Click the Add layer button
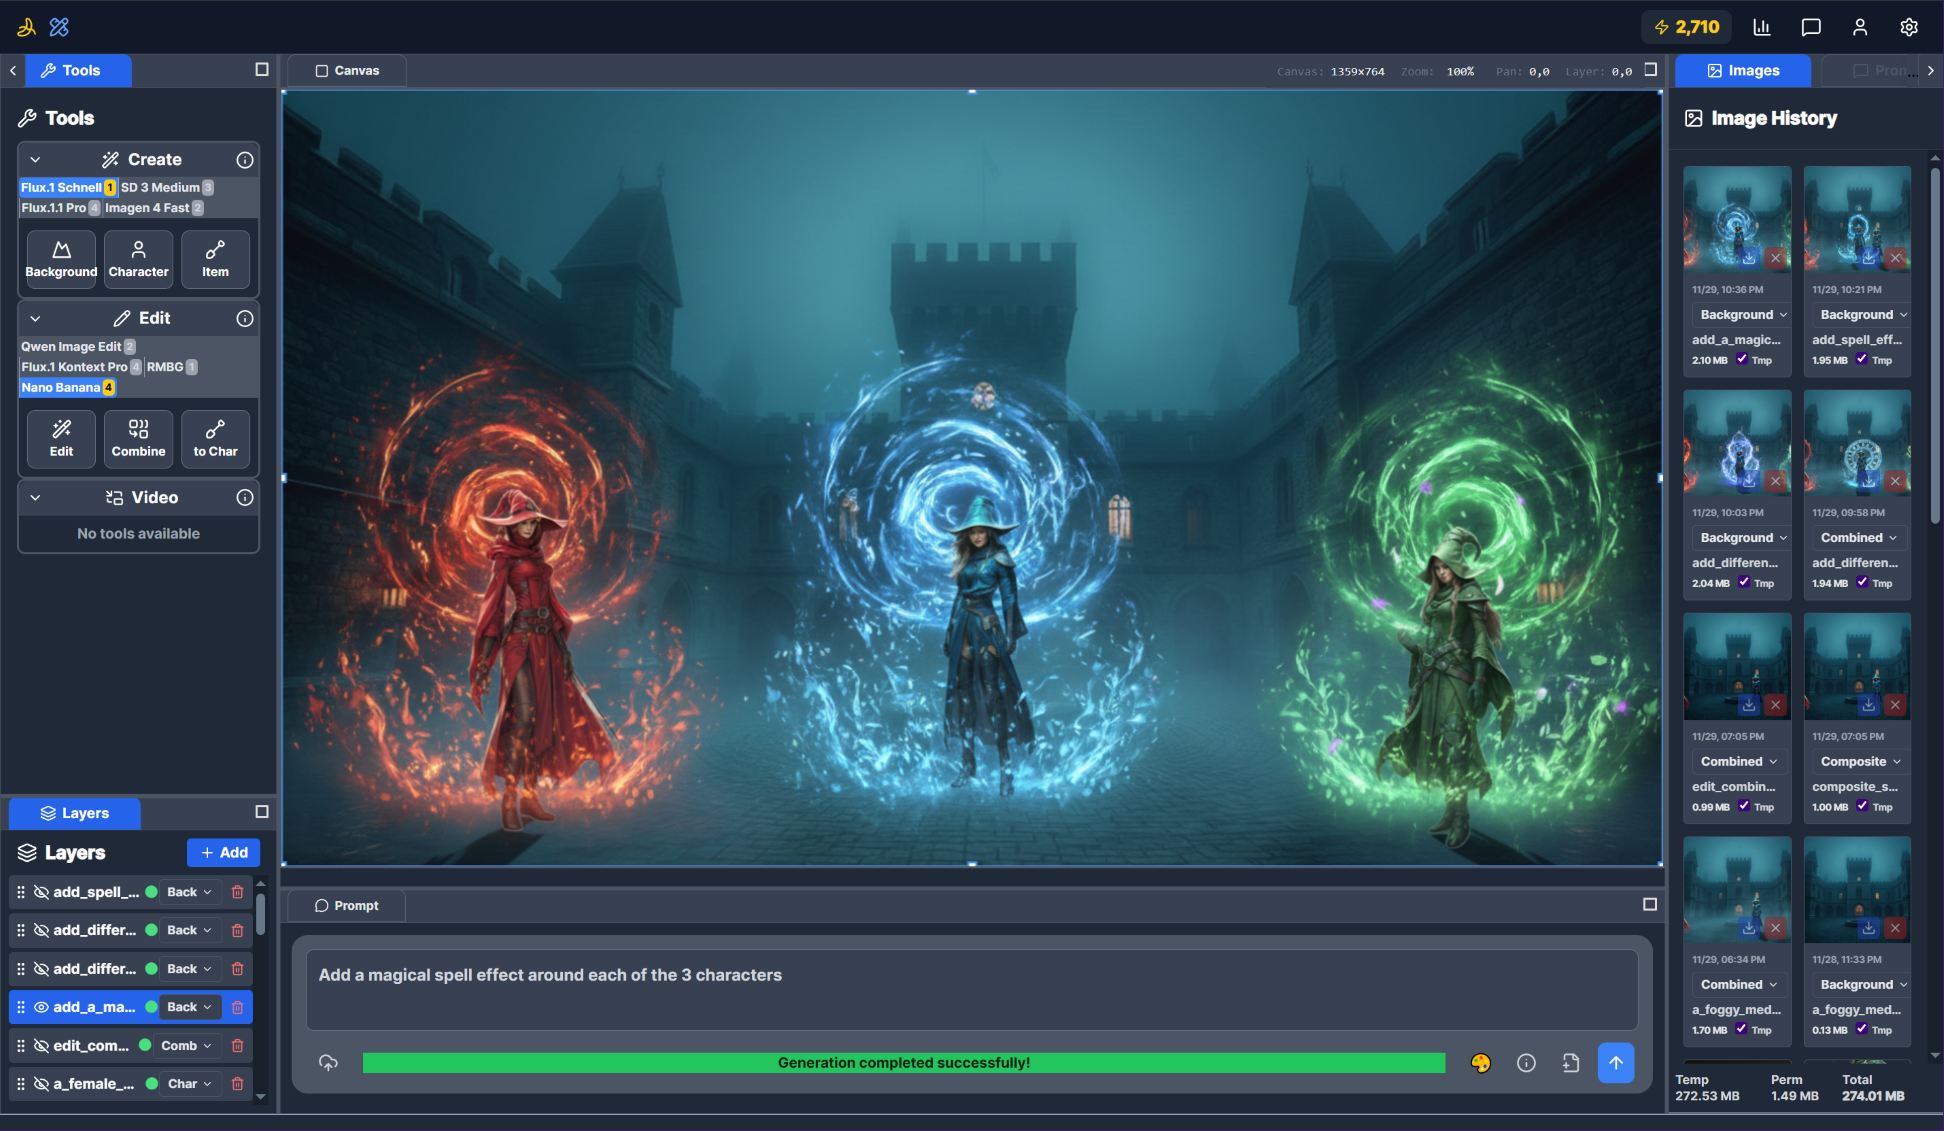The width and height of the screenshot is (1944, 1131). (x=223, y=853)
